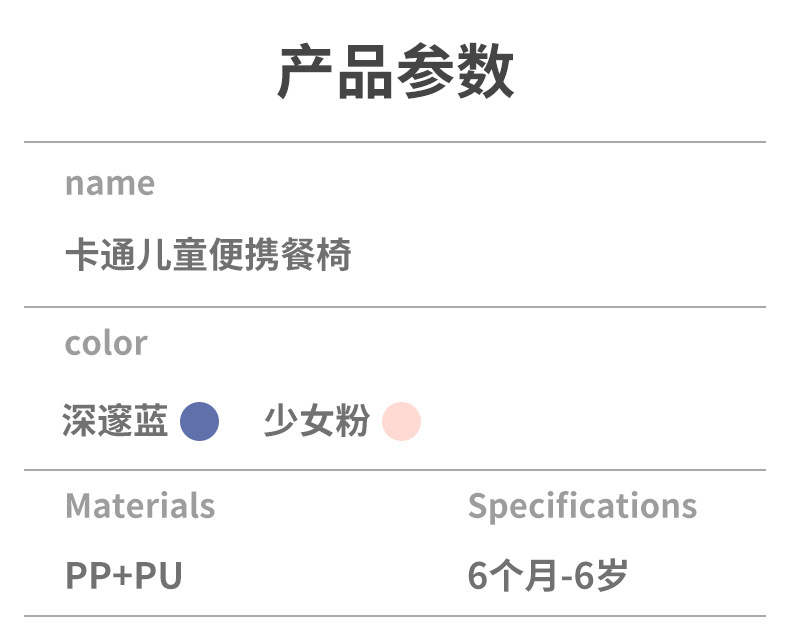Click the "Specifications" label
Image resolution: width=790 pixels, height=635 pixels.
[582, 505]
